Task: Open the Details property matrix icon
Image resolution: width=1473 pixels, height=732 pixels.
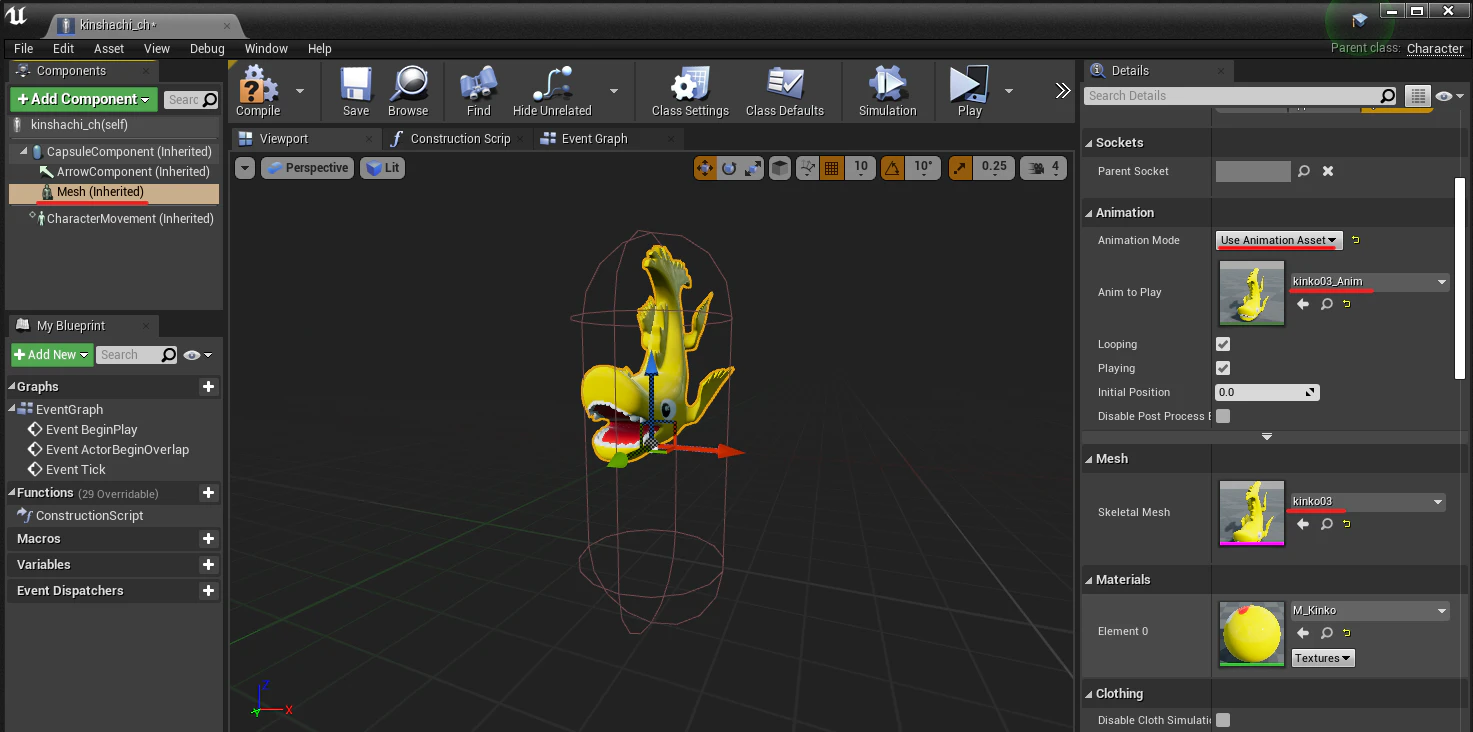Action: tap(1417, 96)
